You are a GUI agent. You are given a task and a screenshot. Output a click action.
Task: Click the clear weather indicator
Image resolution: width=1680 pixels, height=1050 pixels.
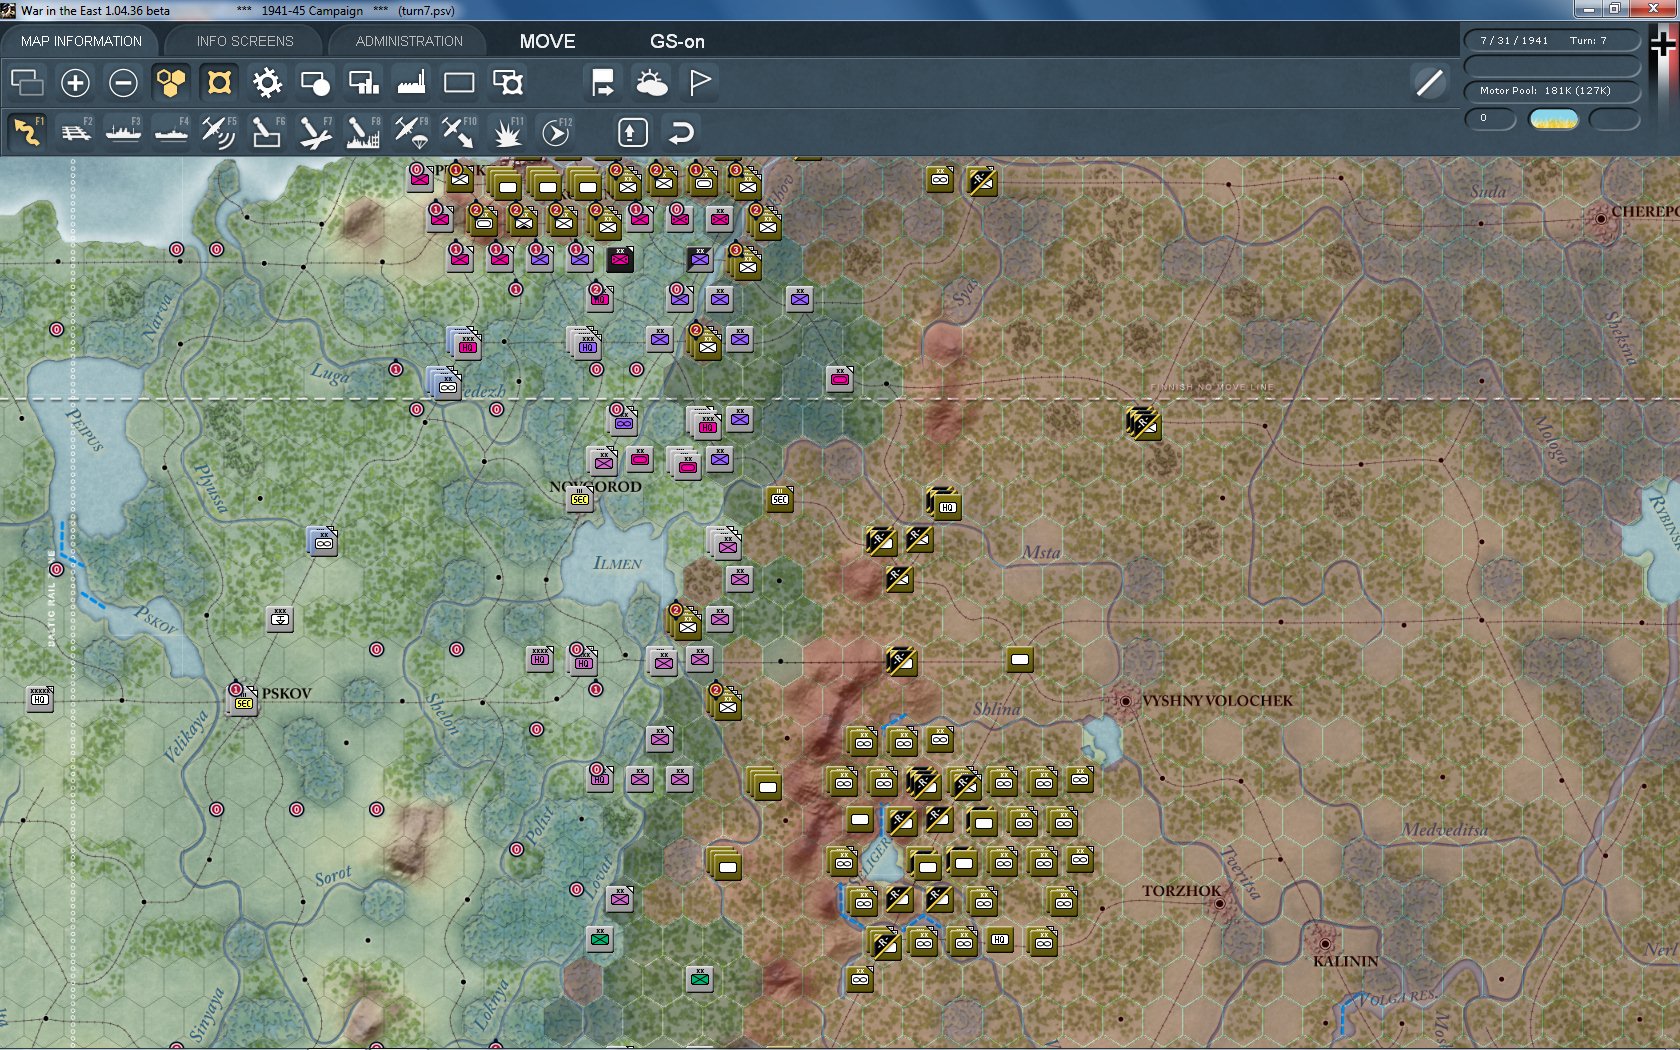pyautogui.click(x=1554, y=120)
